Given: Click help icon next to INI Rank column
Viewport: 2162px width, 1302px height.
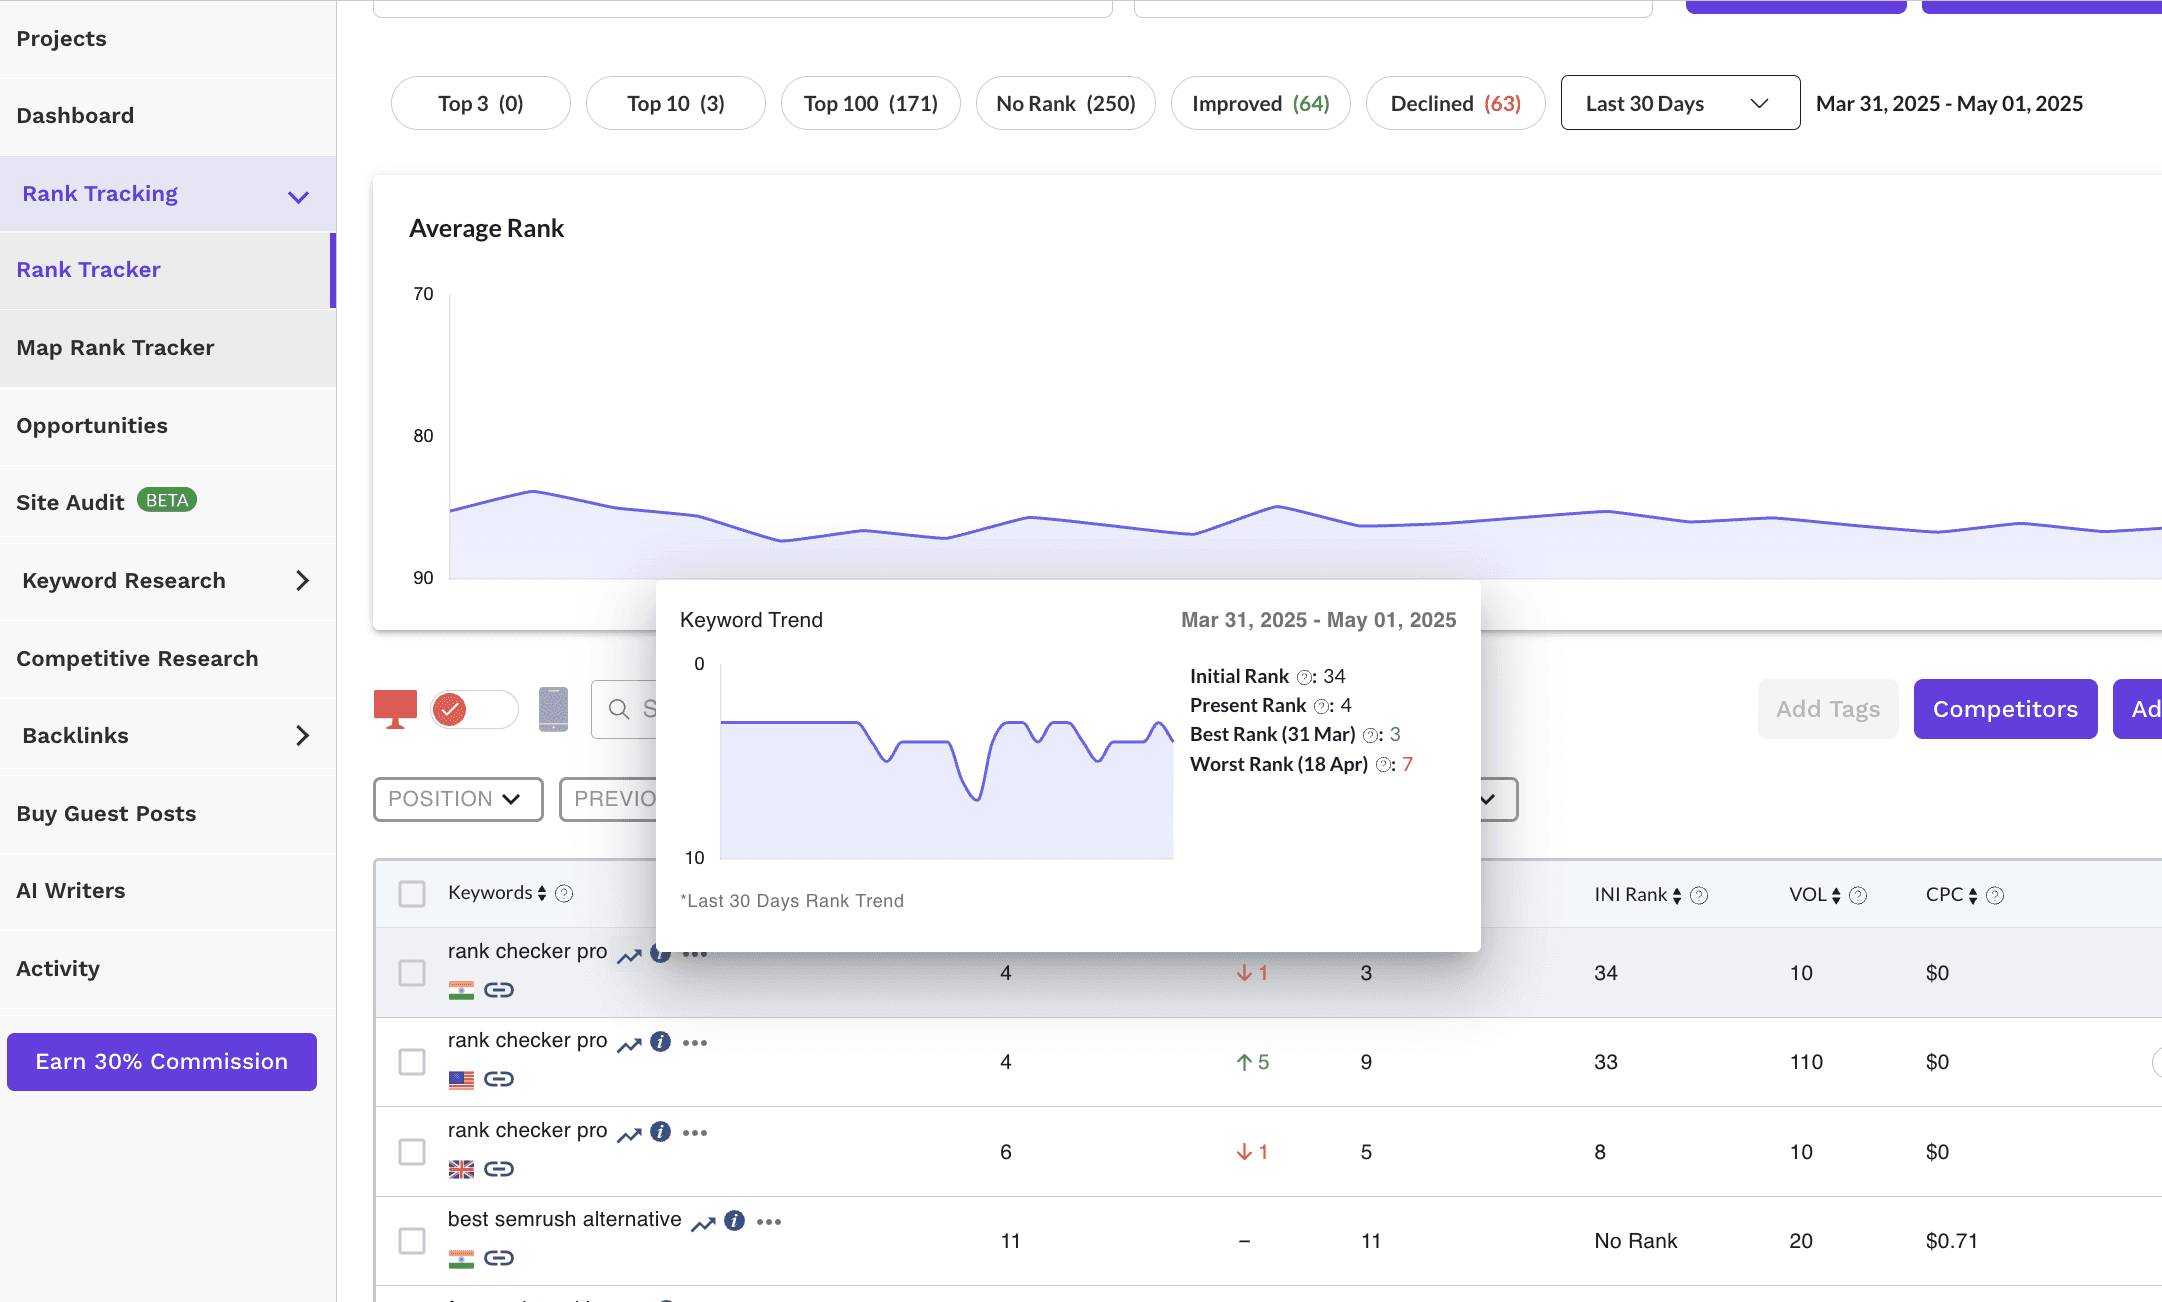Looking at the screenshot, I should [1699, 895].
